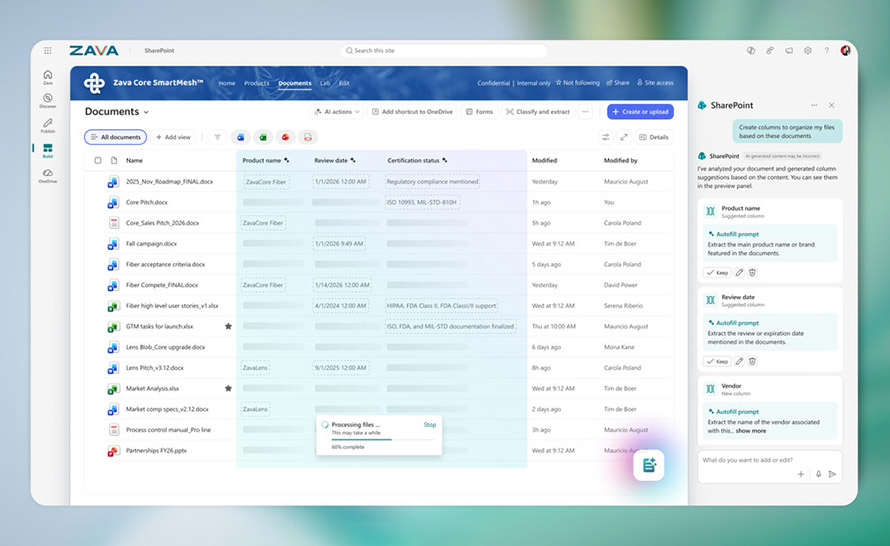Click the Search this site field
This screenshot has width=890, height=546.
pos(445,50)
